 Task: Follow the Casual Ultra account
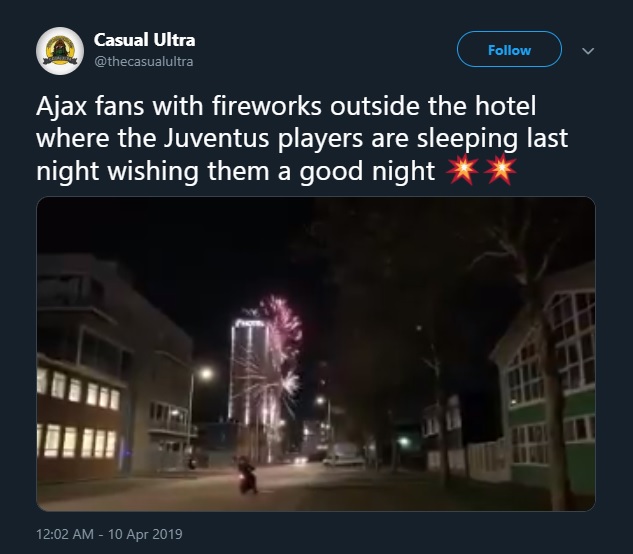coord(509,49)
